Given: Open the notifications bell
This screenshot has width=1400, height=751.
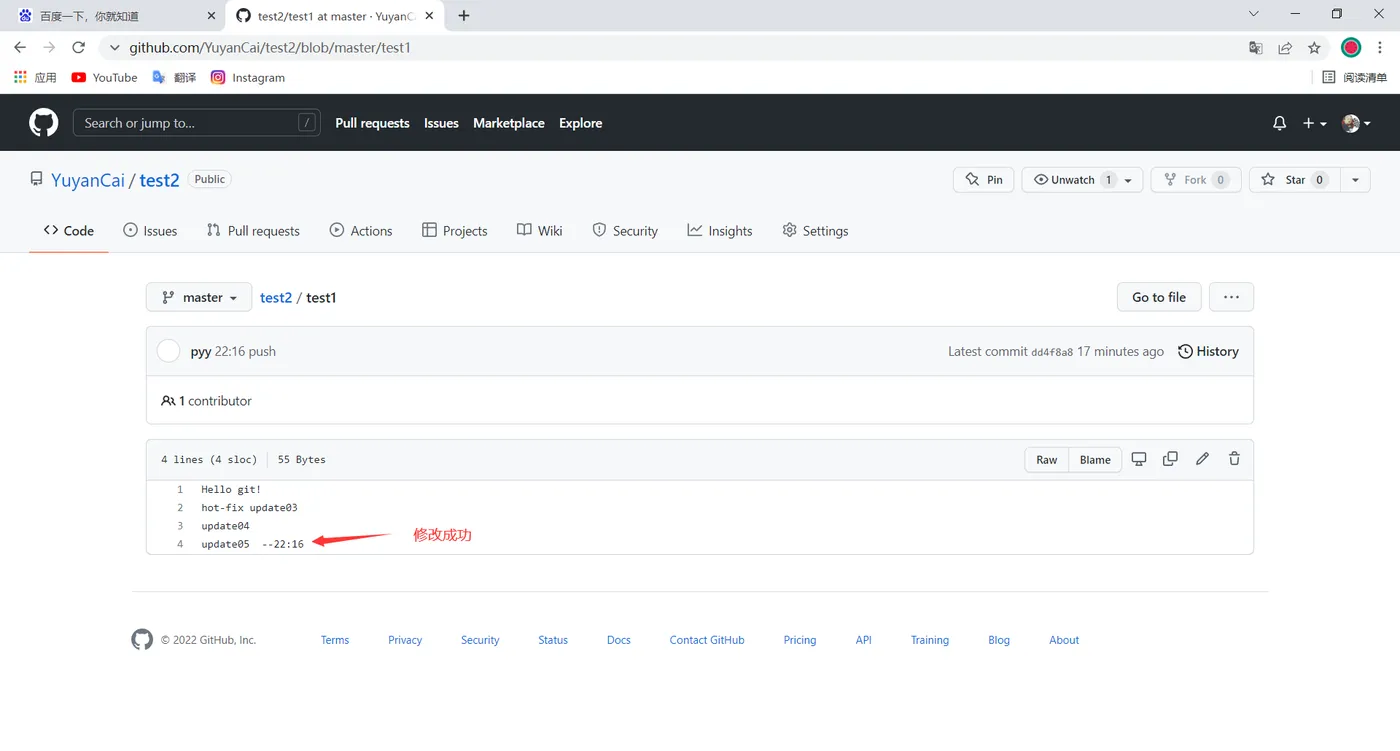Looking at the screenshot, I should pos(1279,123).
